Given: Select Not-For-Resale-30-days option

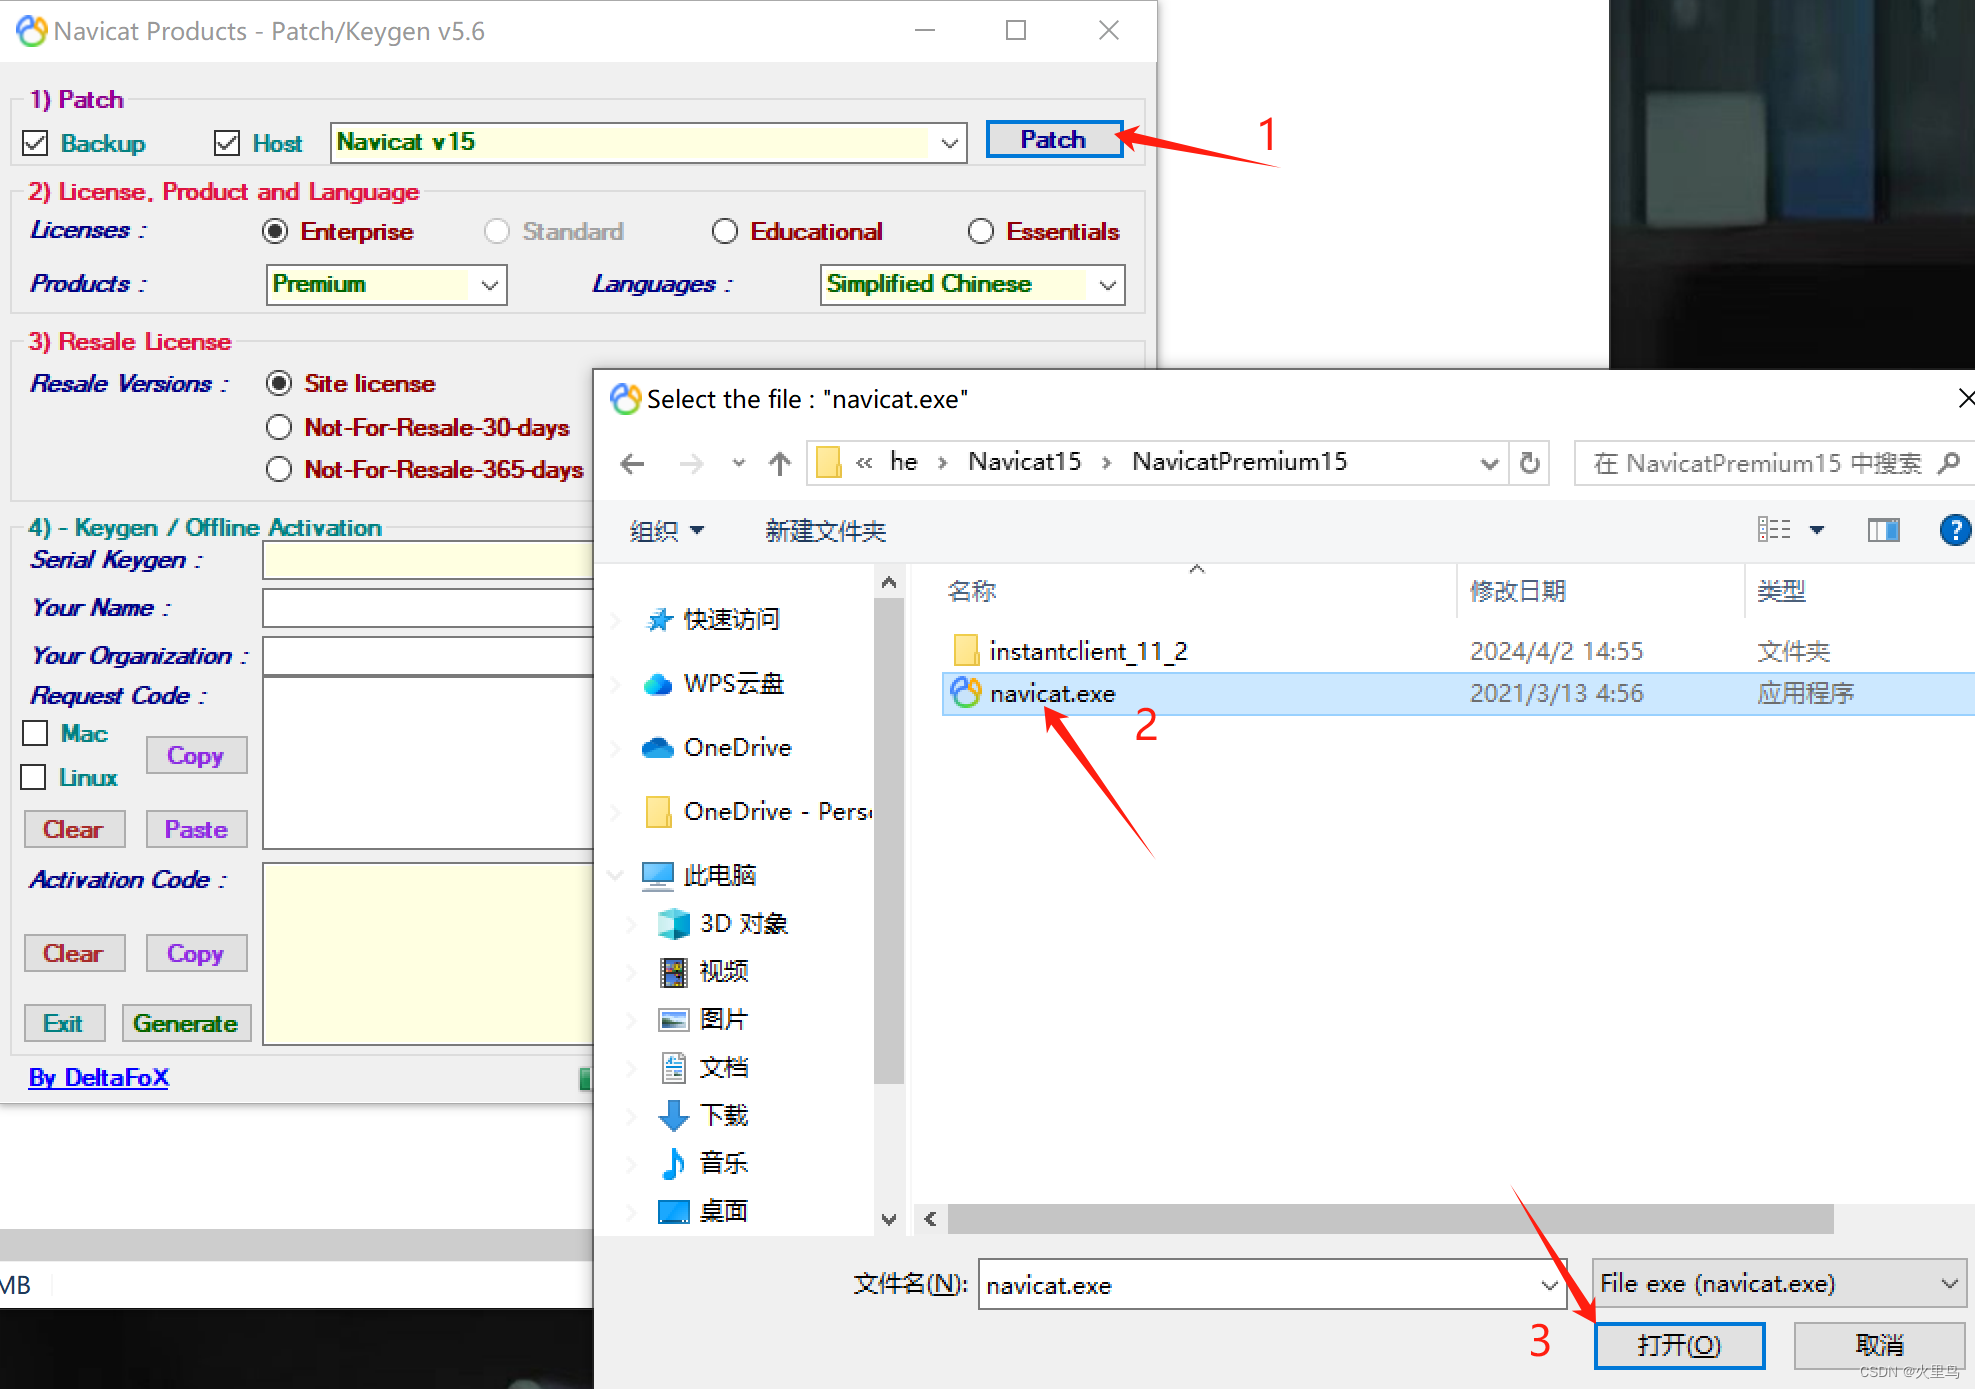Looking at the screenshot, I should click(279, 428).
